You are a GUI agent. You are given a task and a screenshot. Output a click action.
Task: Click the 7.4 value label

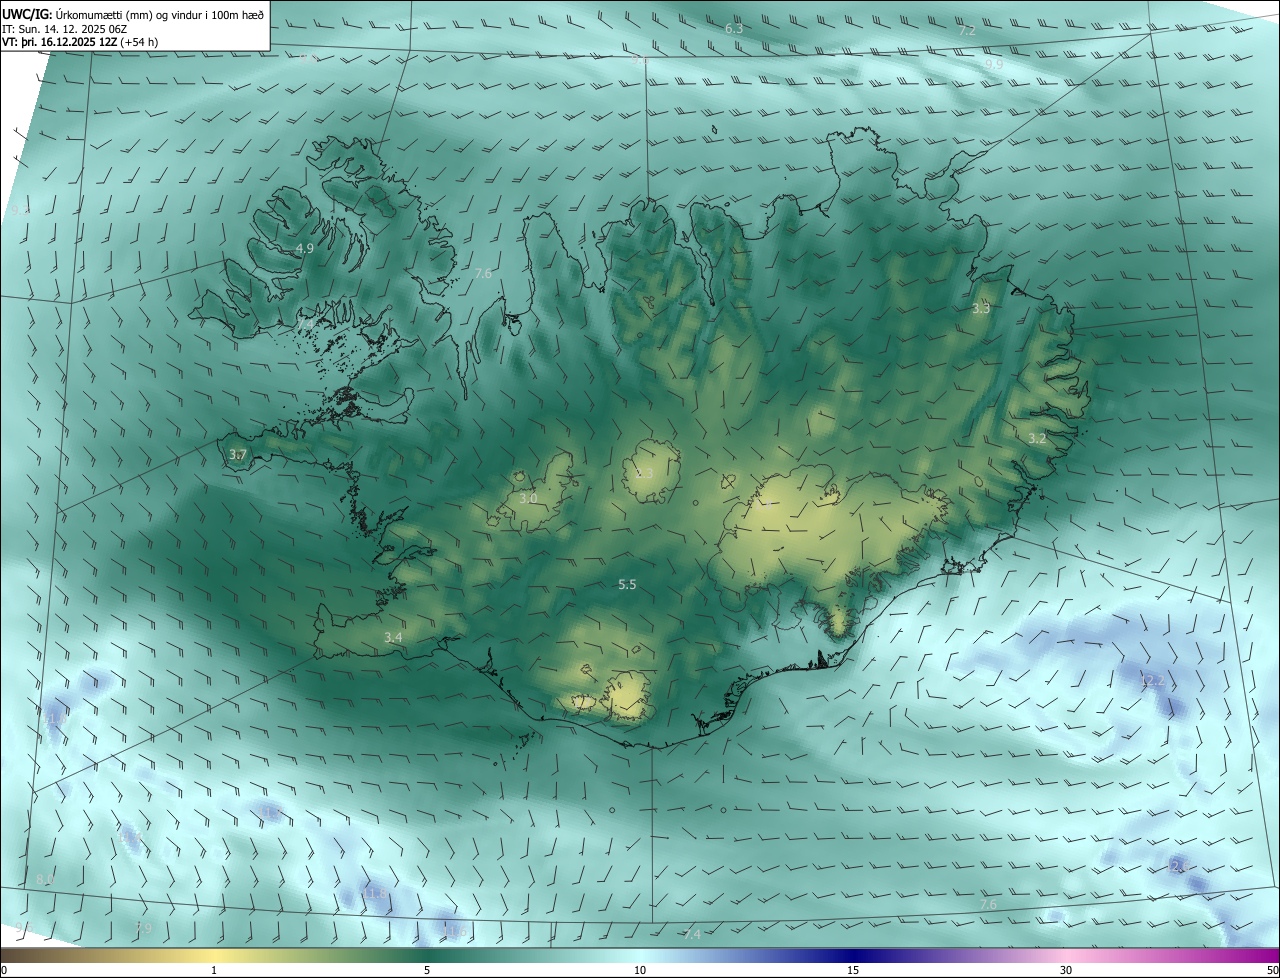click(x=692, y=934)
